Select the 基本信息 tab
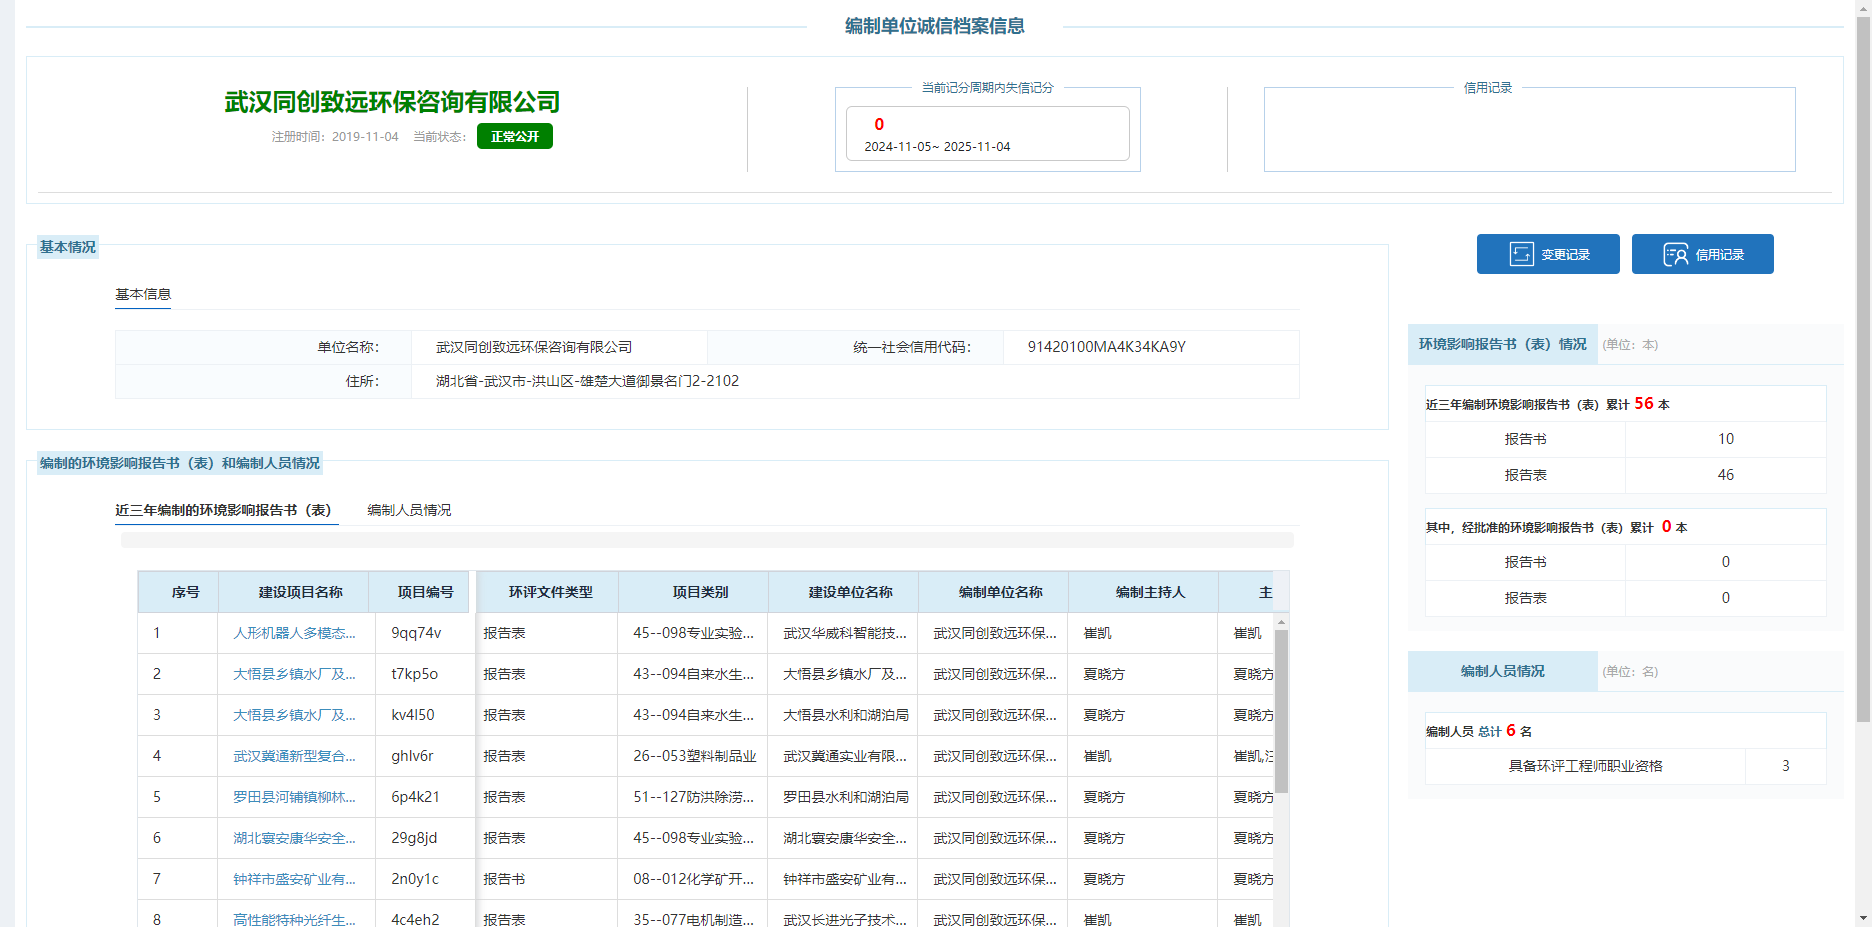Viewport: 1872px width, 927px height. pyautogui.click(x=143, y=294)
